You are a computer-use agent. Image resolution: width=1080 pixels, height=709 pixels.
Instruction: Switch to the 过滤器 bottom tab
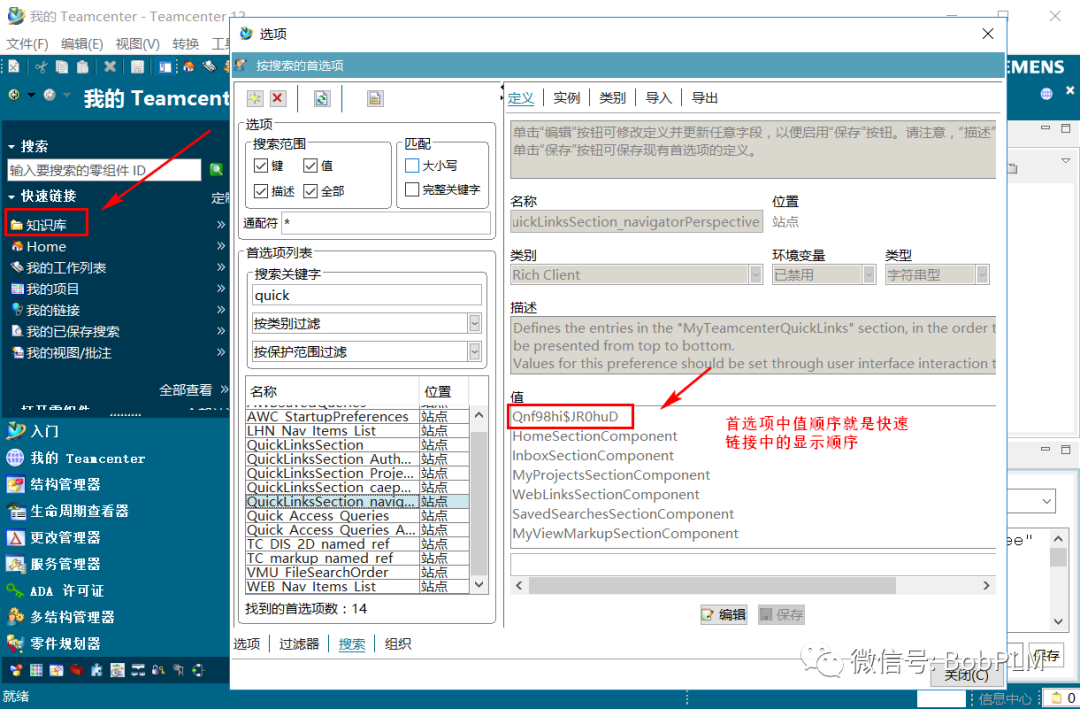point(299,644)
